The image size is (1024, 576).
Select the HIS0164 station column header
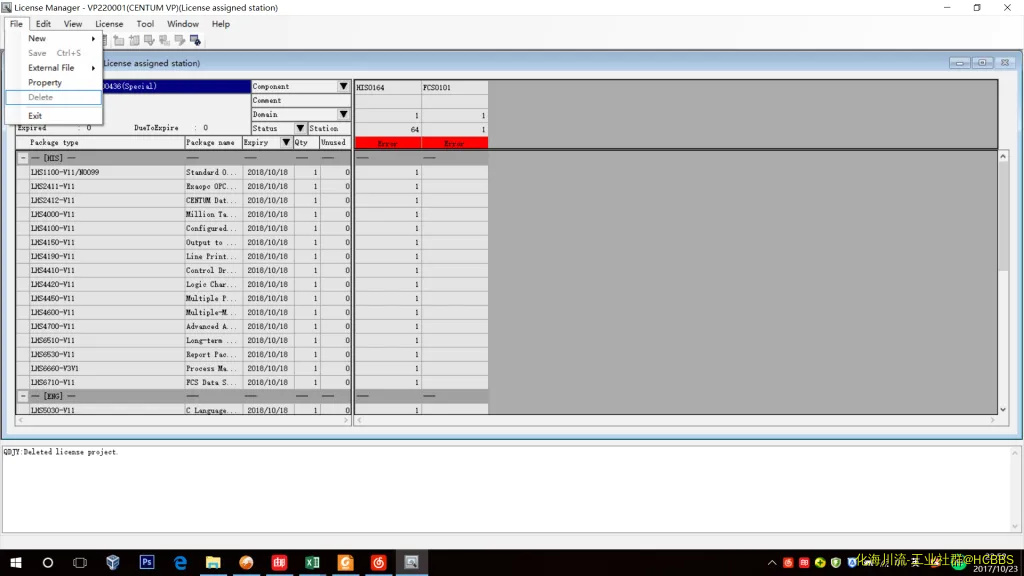pyautogui.click(x=388, y=87)
